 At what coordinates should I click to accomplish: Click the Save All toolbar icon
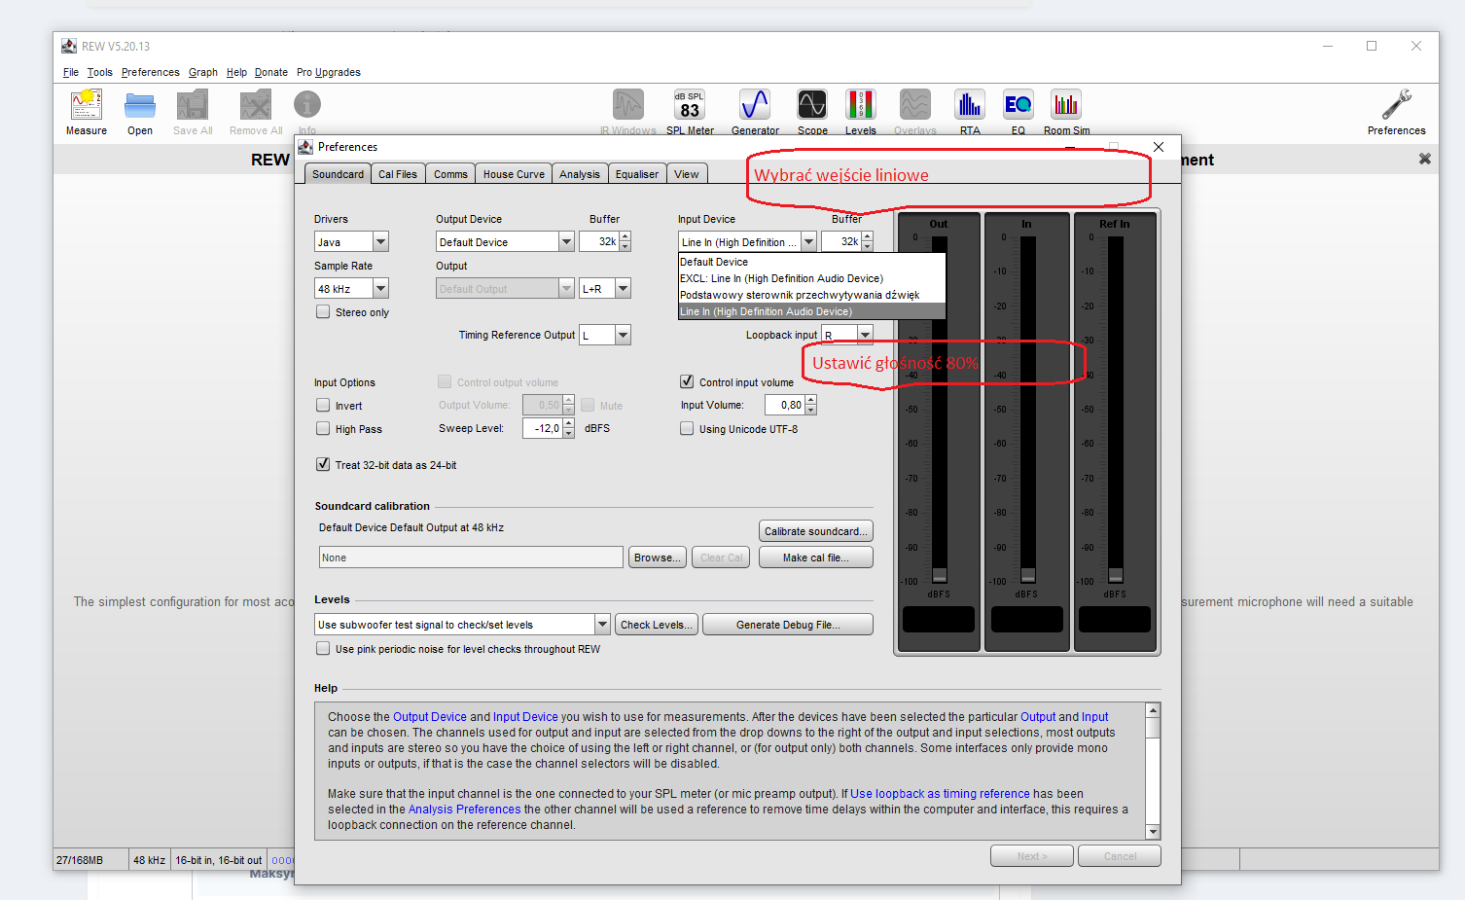(x=192, y=111)
